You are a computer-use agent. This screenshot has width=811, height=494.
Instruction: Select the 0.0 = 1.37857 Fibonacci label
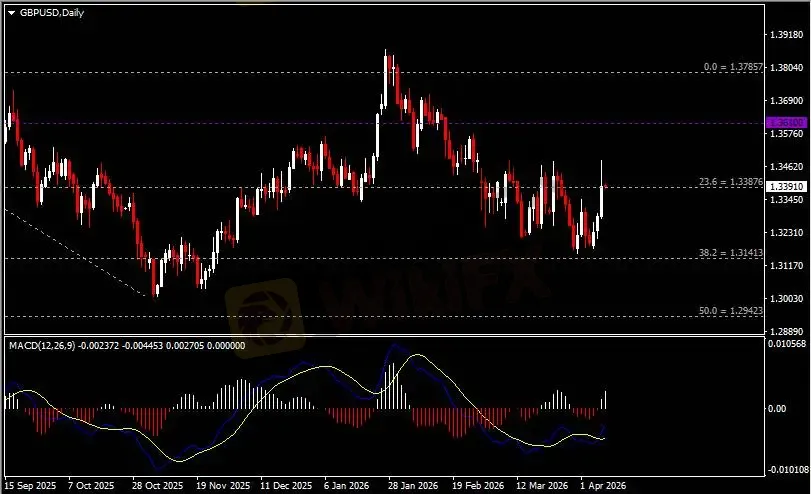click(x=733, y=67)
